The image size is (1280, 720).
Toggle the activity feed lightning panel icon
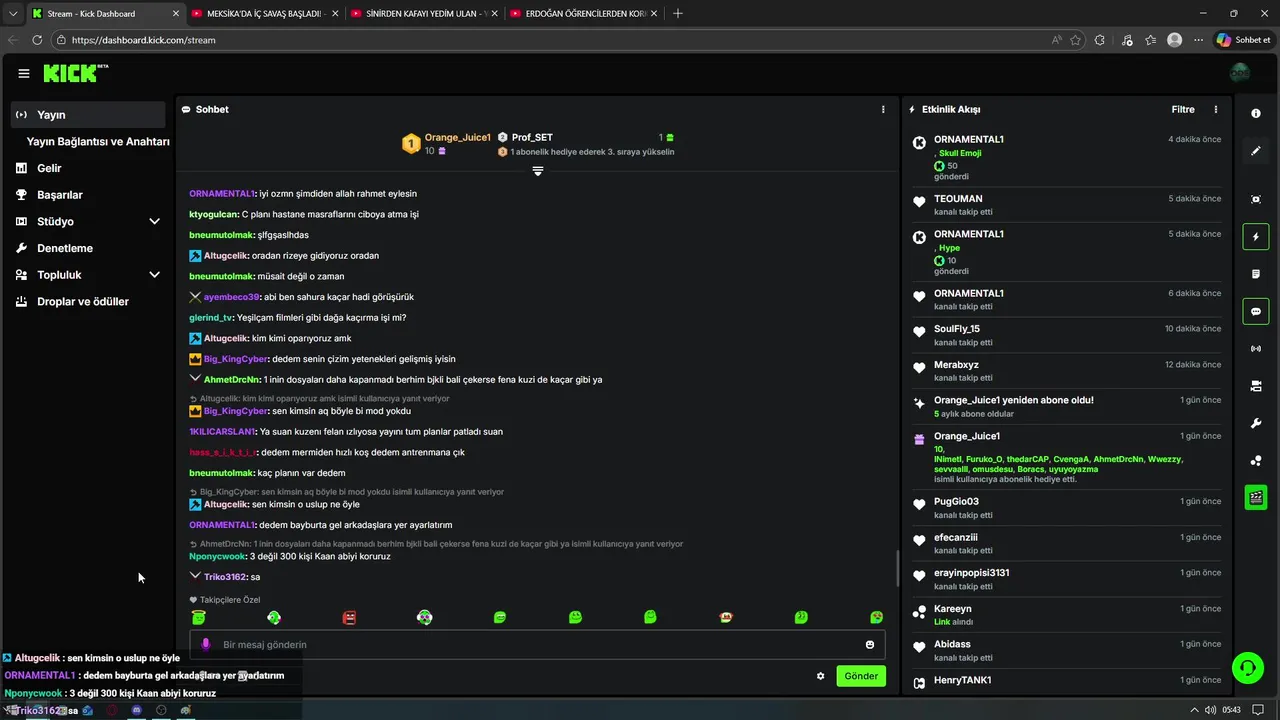1256,237
